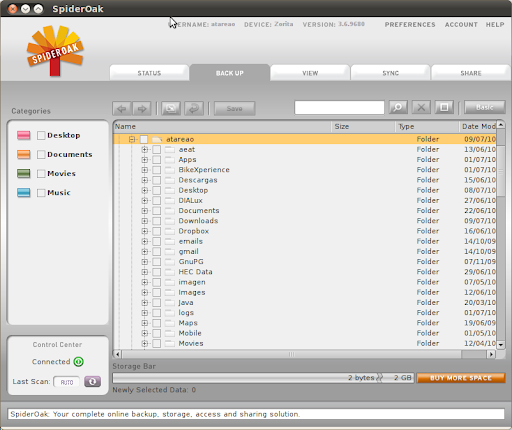Check the Music category checkbox
This screenshot has height=430, width=512.
point(41,193)
